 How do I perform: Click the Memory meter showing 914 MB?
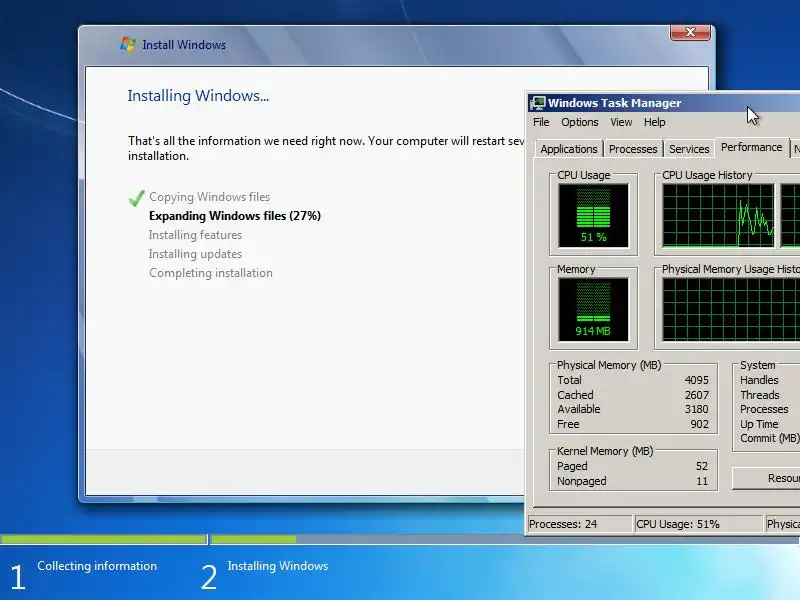pos(593,309)
